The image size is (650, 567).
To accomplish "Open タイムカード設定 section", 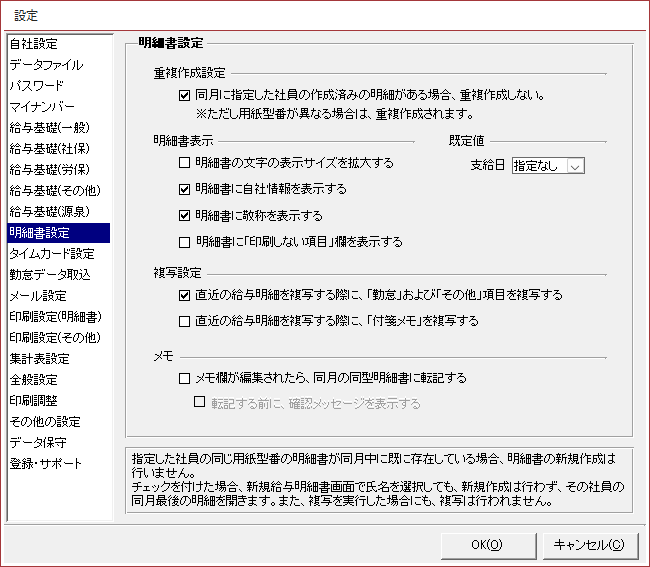I will 52,254.
